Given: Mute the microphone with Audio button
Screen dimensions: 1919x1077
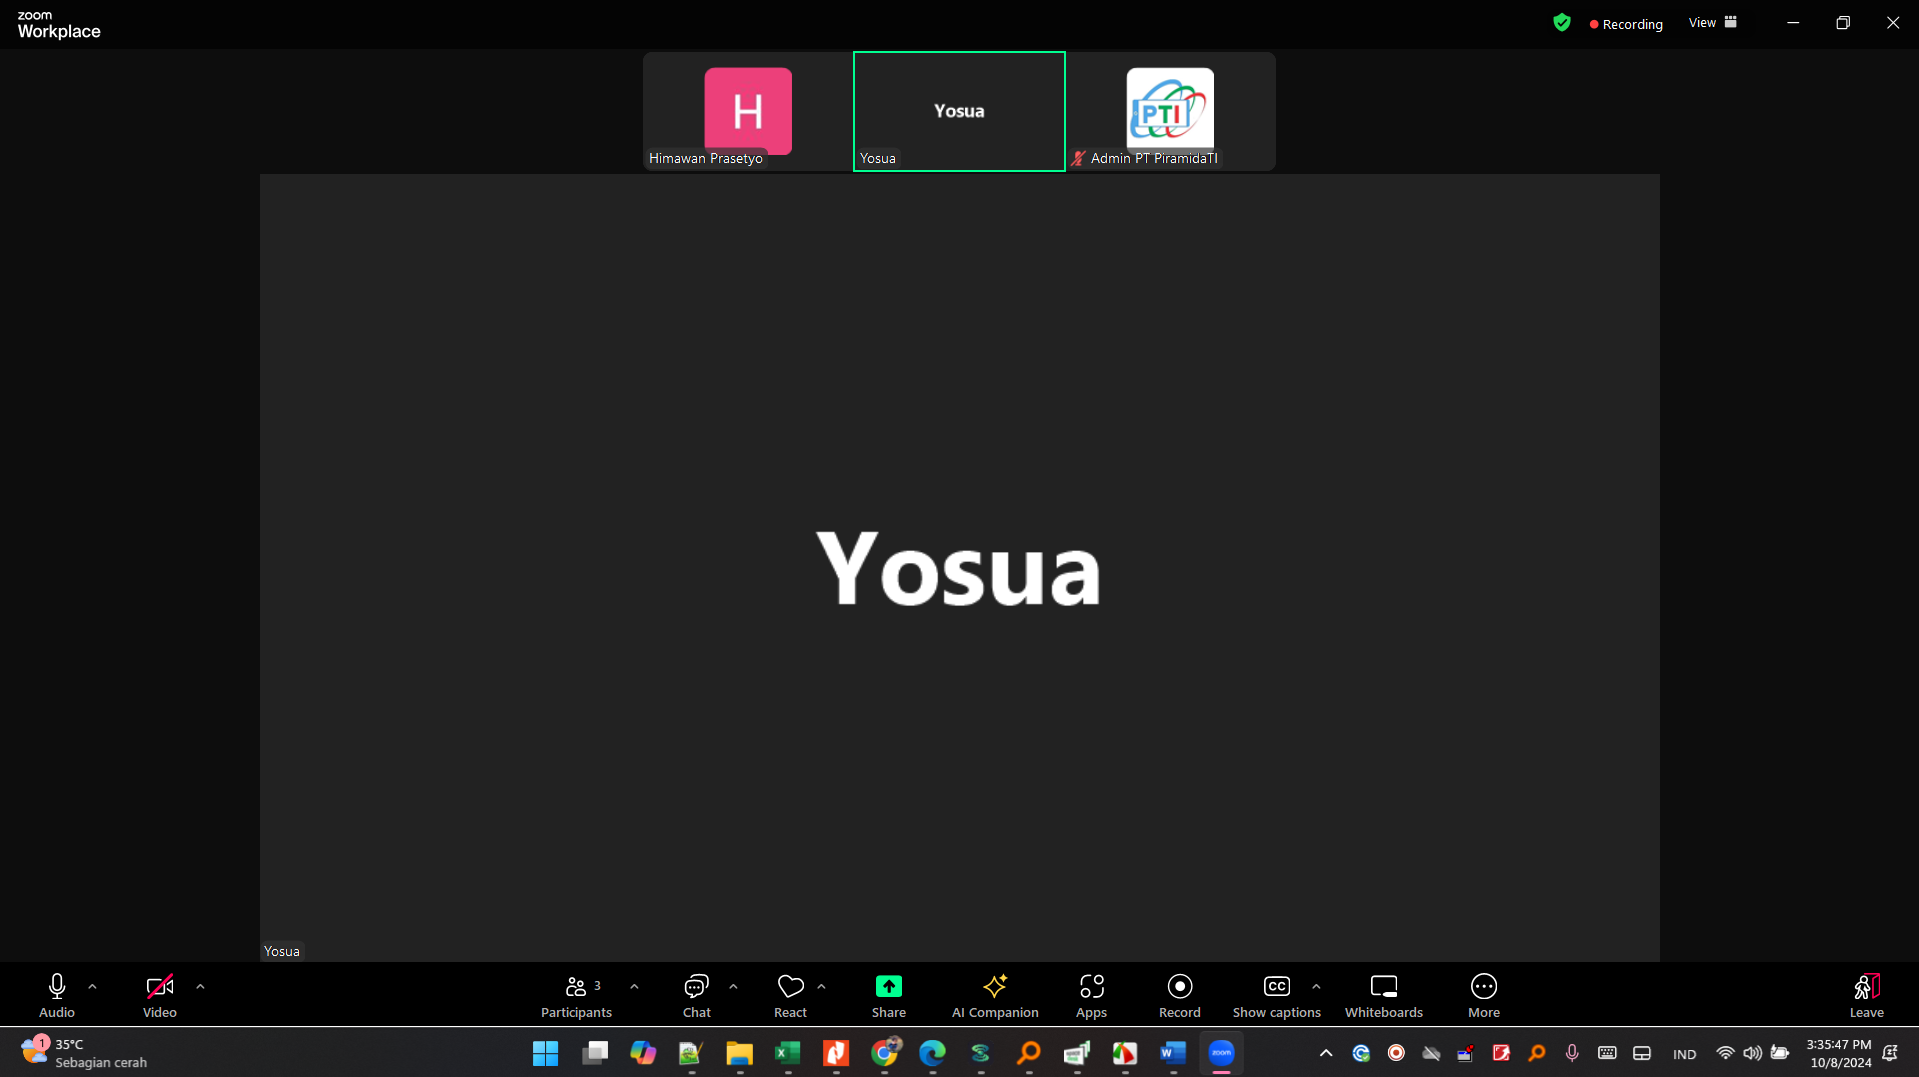Looking at the screenshot, I should pyautogui.click(x=57, y=995).
